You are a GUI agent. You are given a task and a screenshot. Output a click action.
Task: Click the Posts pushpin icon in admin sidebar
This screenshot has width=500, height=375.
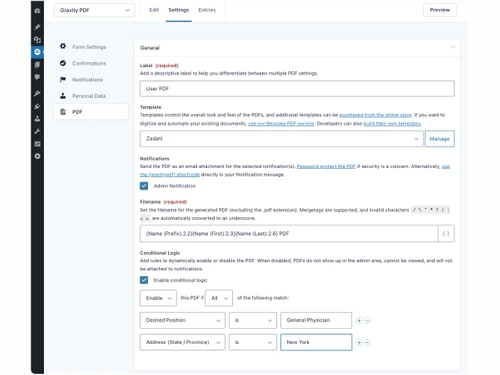(37, 27)
